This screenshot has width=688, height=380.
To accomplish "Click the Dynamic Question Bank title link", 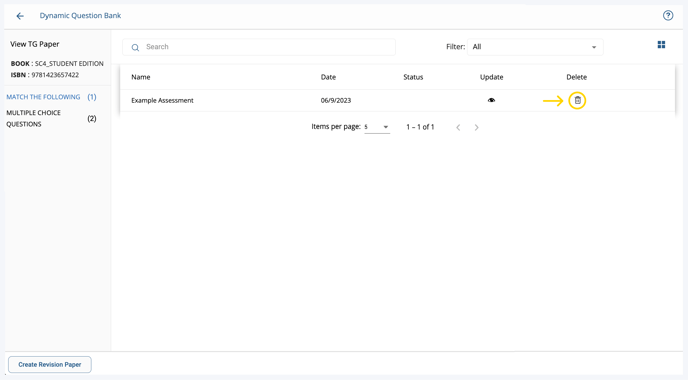I will [x=80, y=15].
